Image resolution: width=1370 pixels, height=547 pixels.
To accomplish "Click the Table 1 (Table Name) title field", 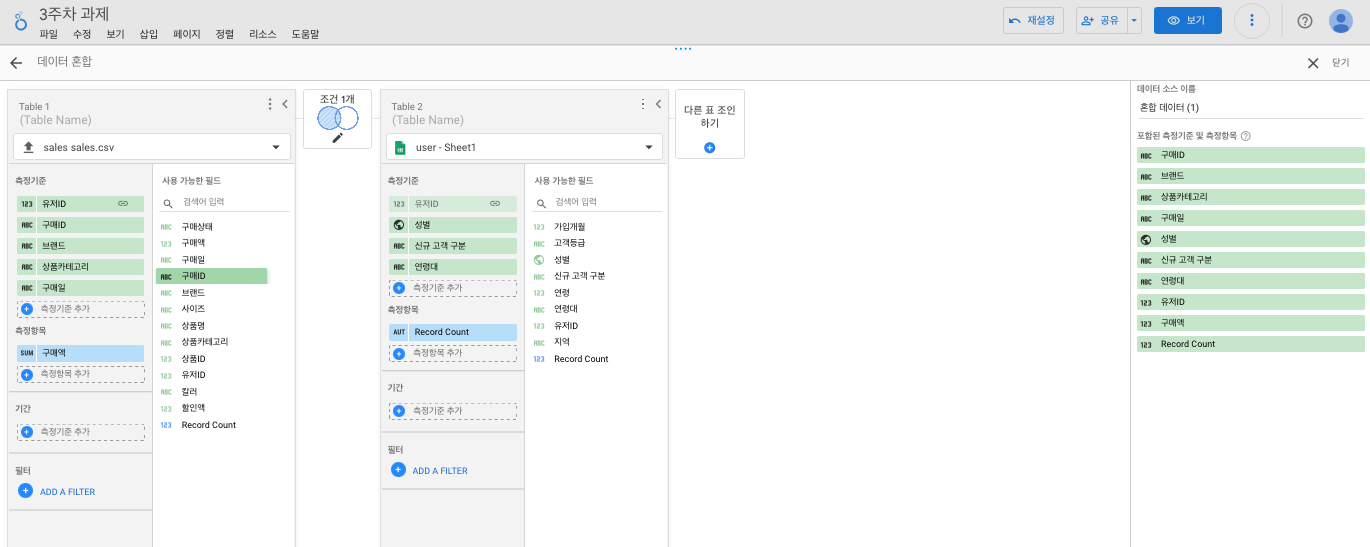I will click(x=55, y=120).
